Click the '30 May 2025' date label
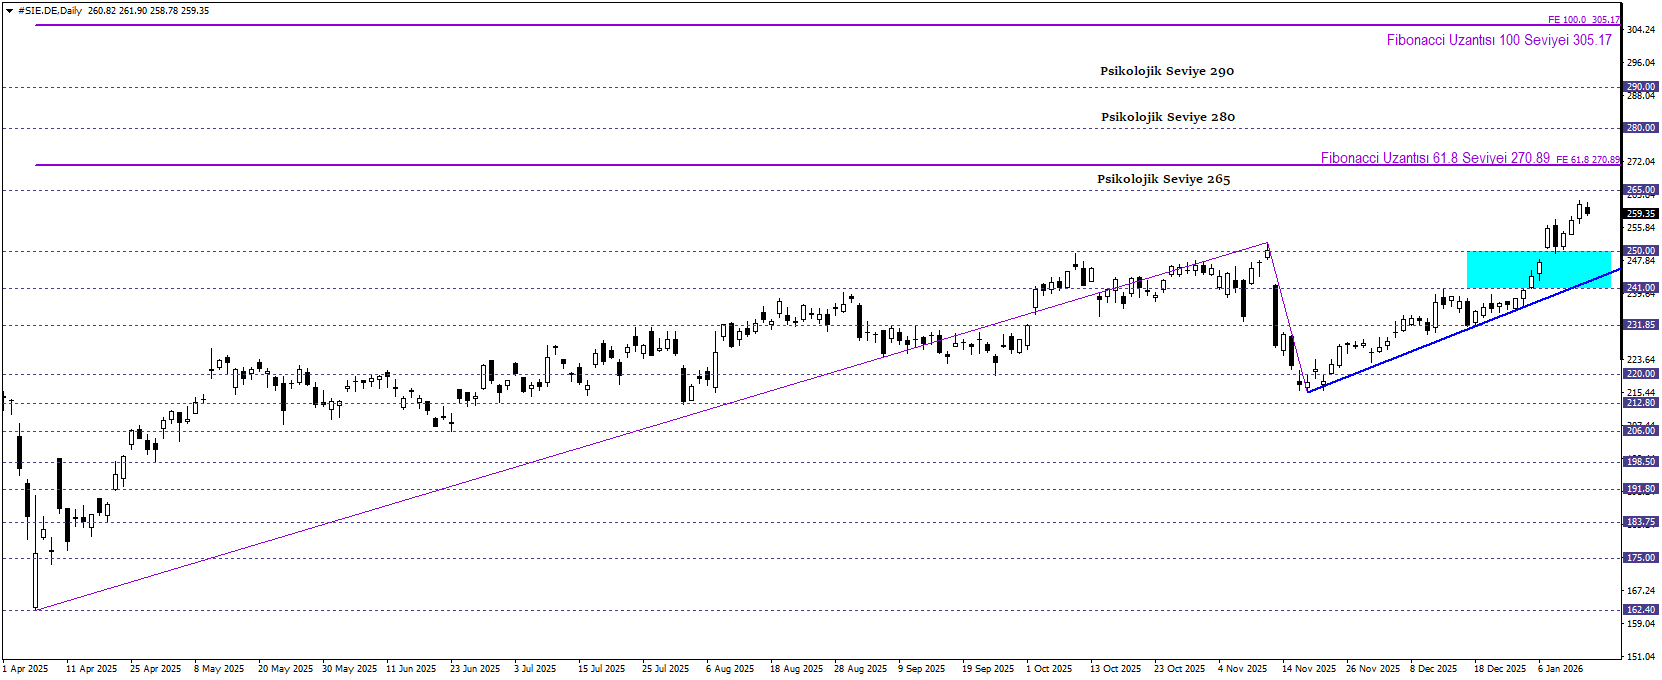Viewport: 1662px width, 680px height. 349,669
